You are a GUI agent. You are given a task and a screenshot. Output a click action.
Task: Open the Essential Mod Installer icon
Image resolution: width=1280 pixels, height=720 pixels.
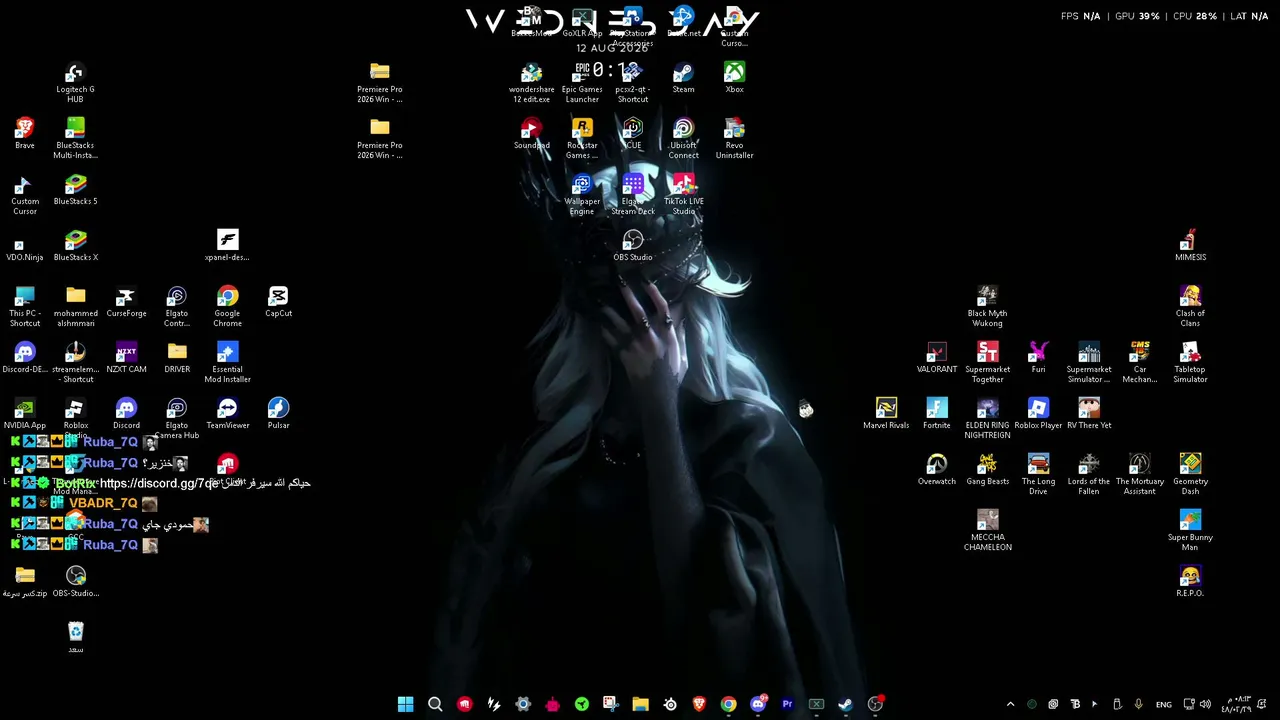pyautogui.click(x=227, y=363)
